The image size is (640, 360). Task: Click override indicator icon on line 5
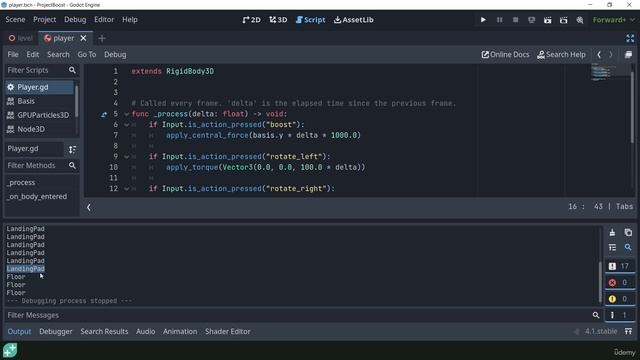[104, 114]
